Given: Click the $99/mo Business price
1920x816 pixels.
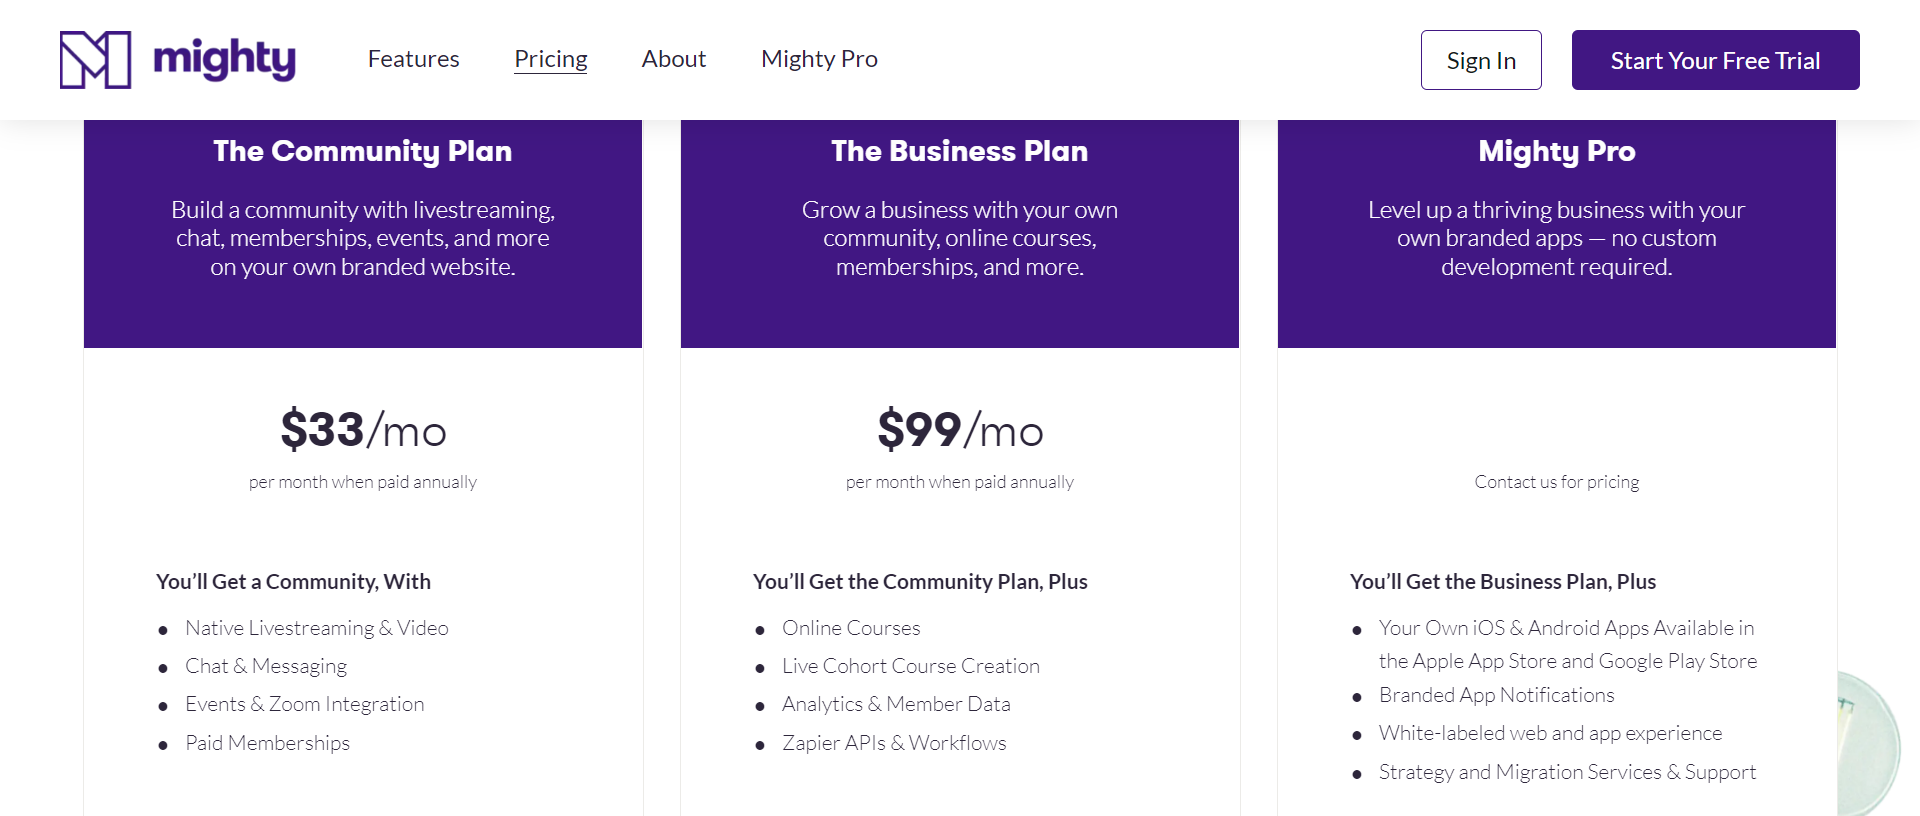Looking at the screenshot, I should [959, 431].
